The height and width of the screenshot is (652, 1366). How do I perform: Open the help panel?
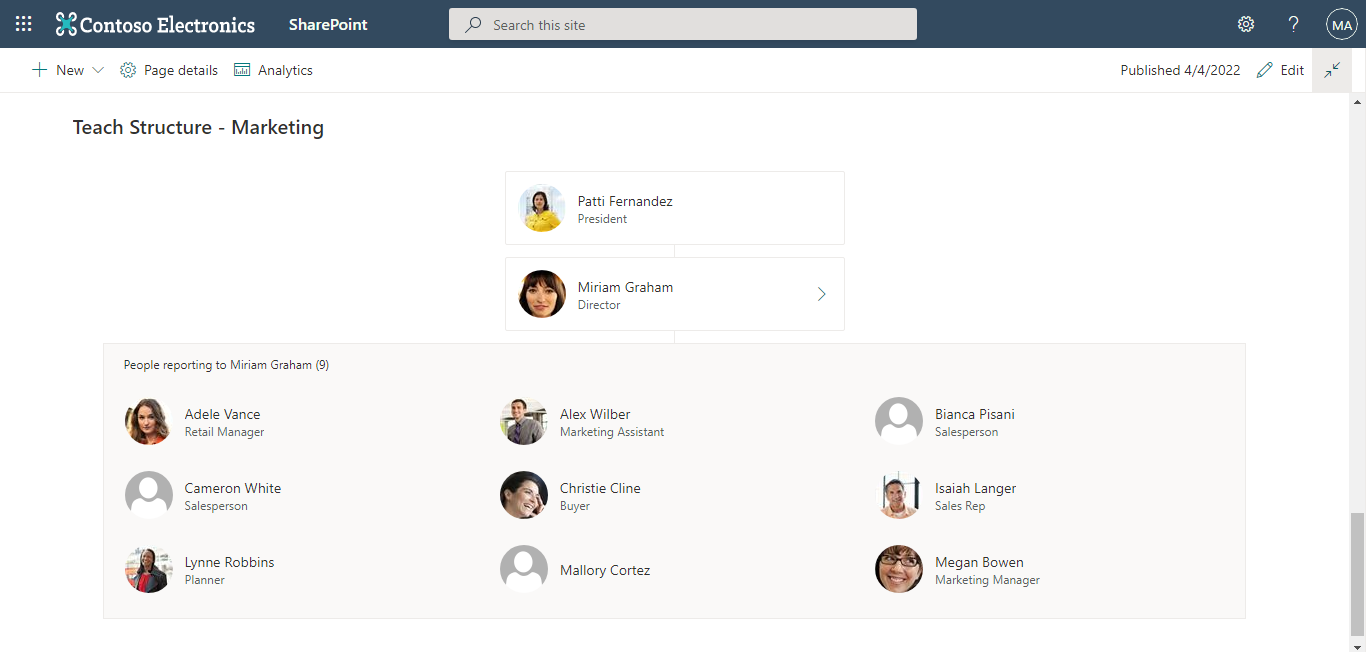[x=1293, y=23]
